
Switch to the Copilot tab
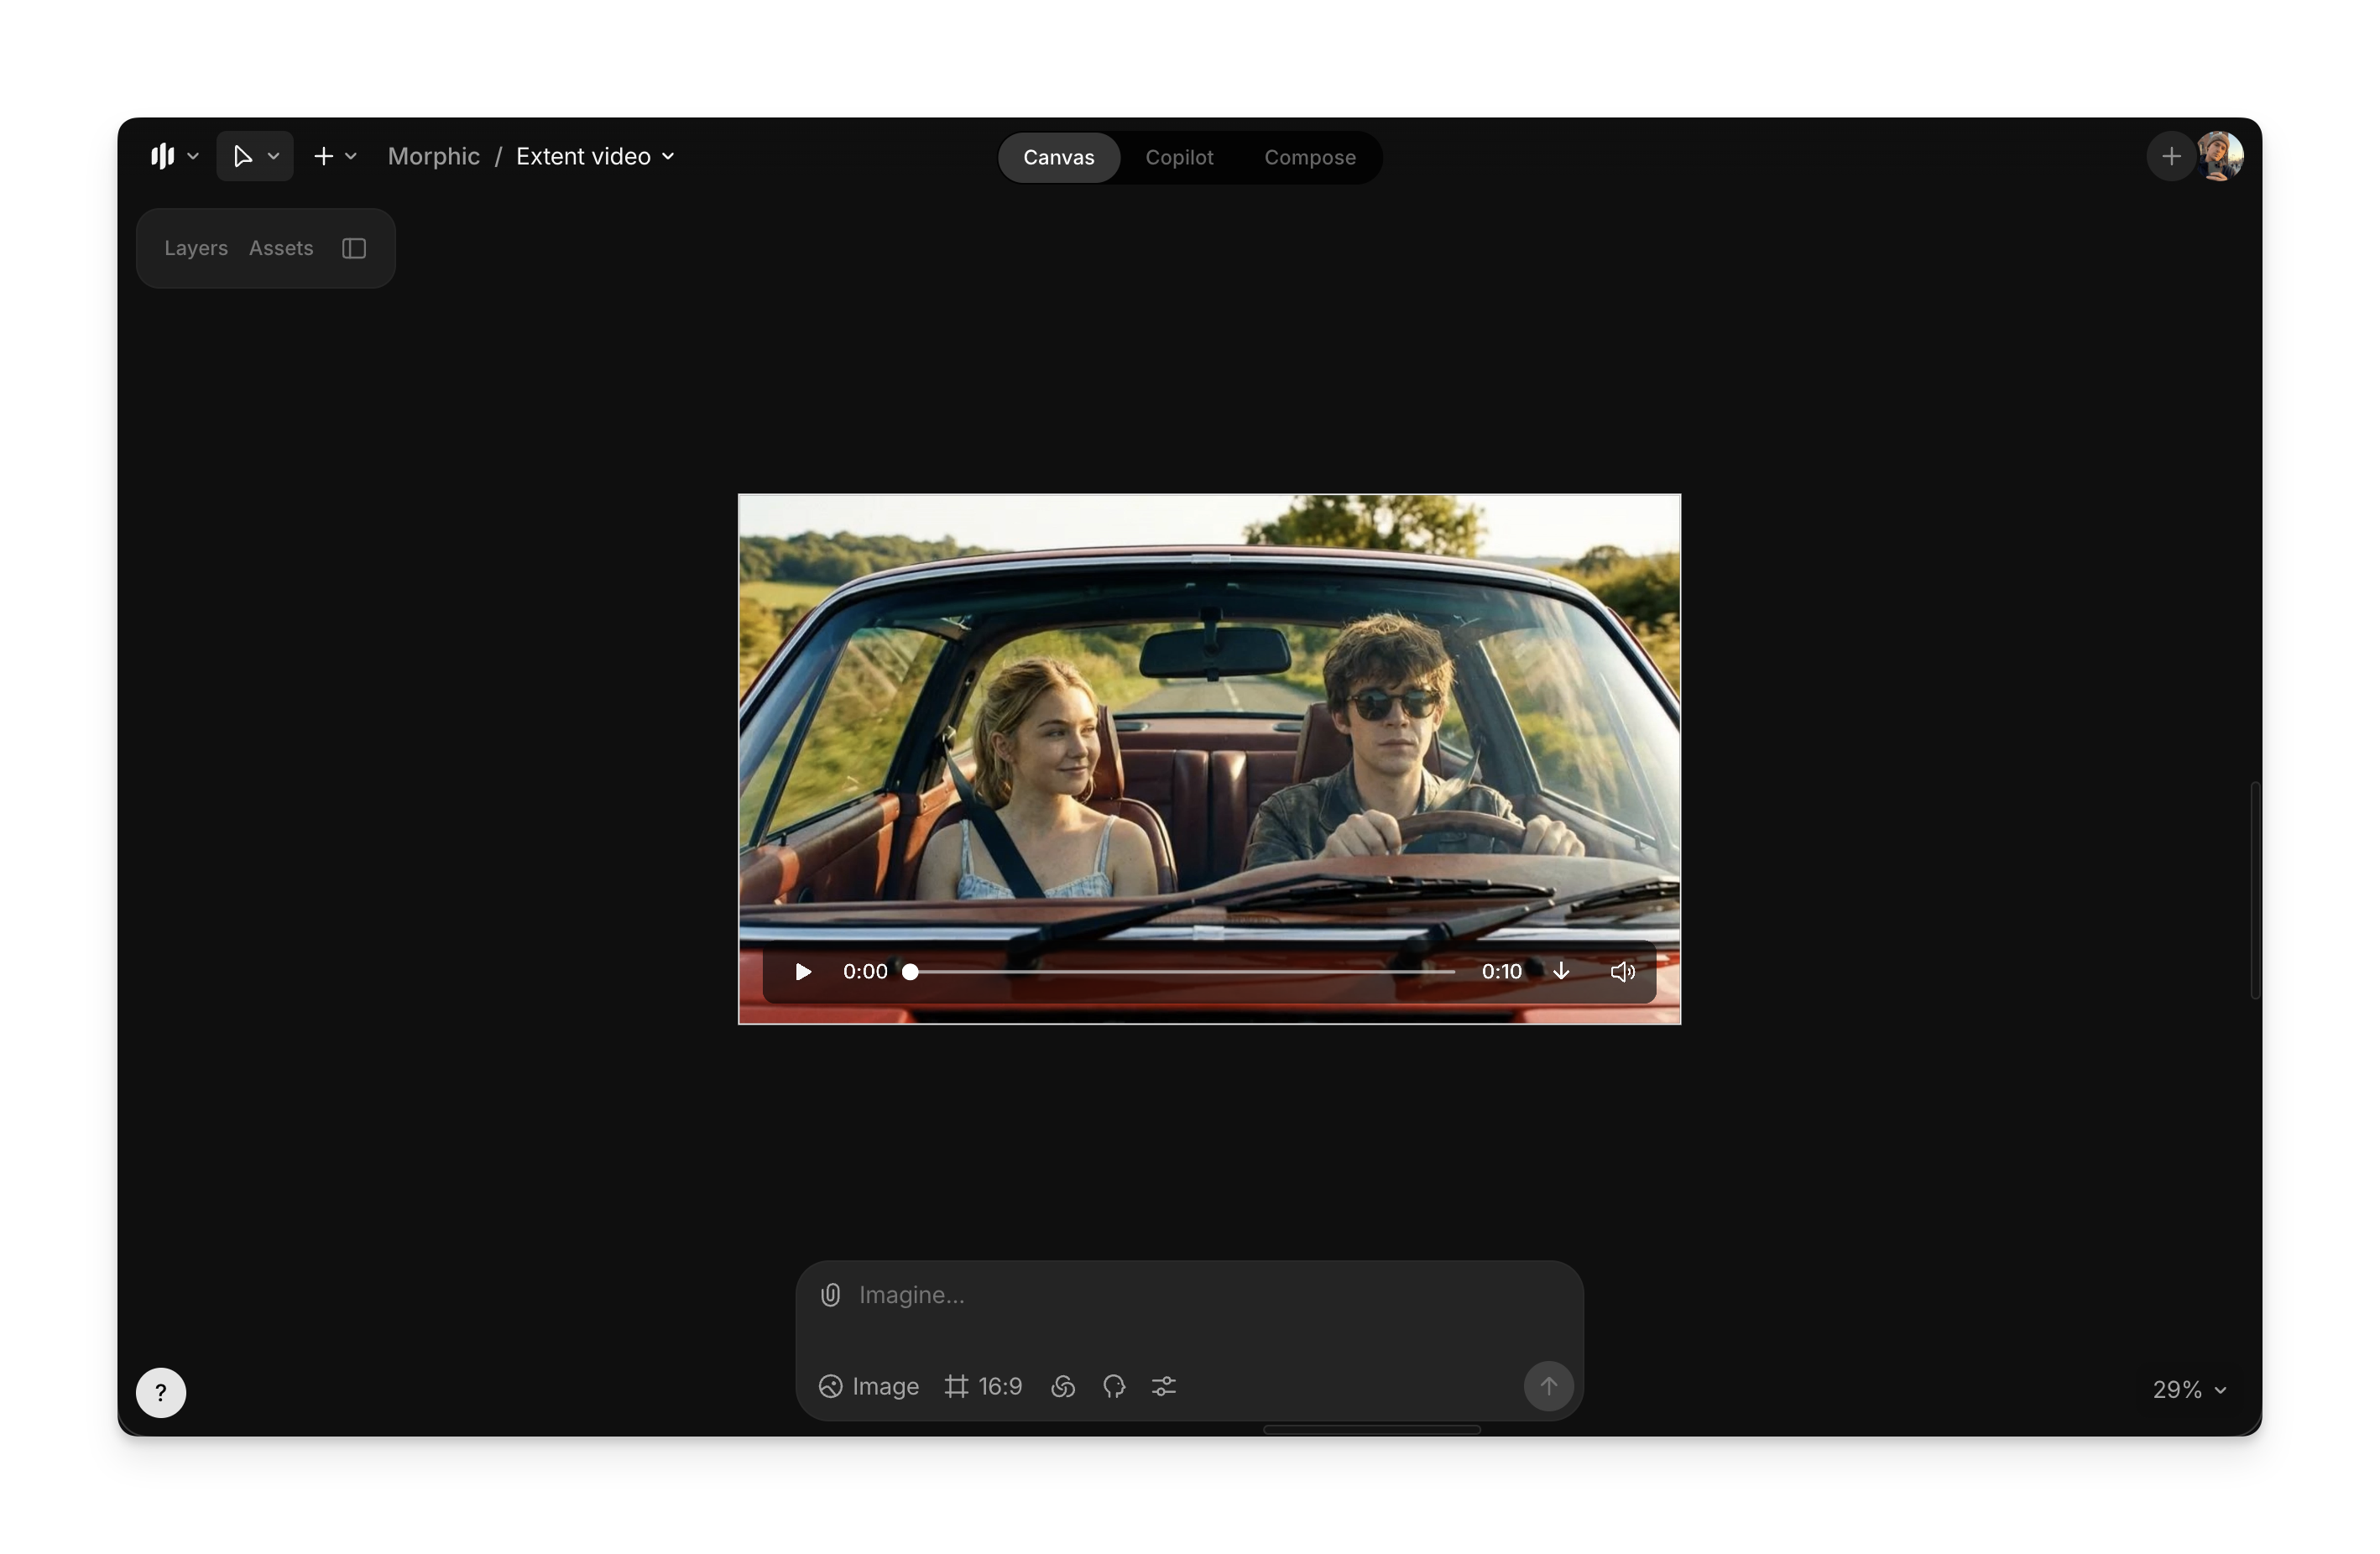click(1179, 157)
